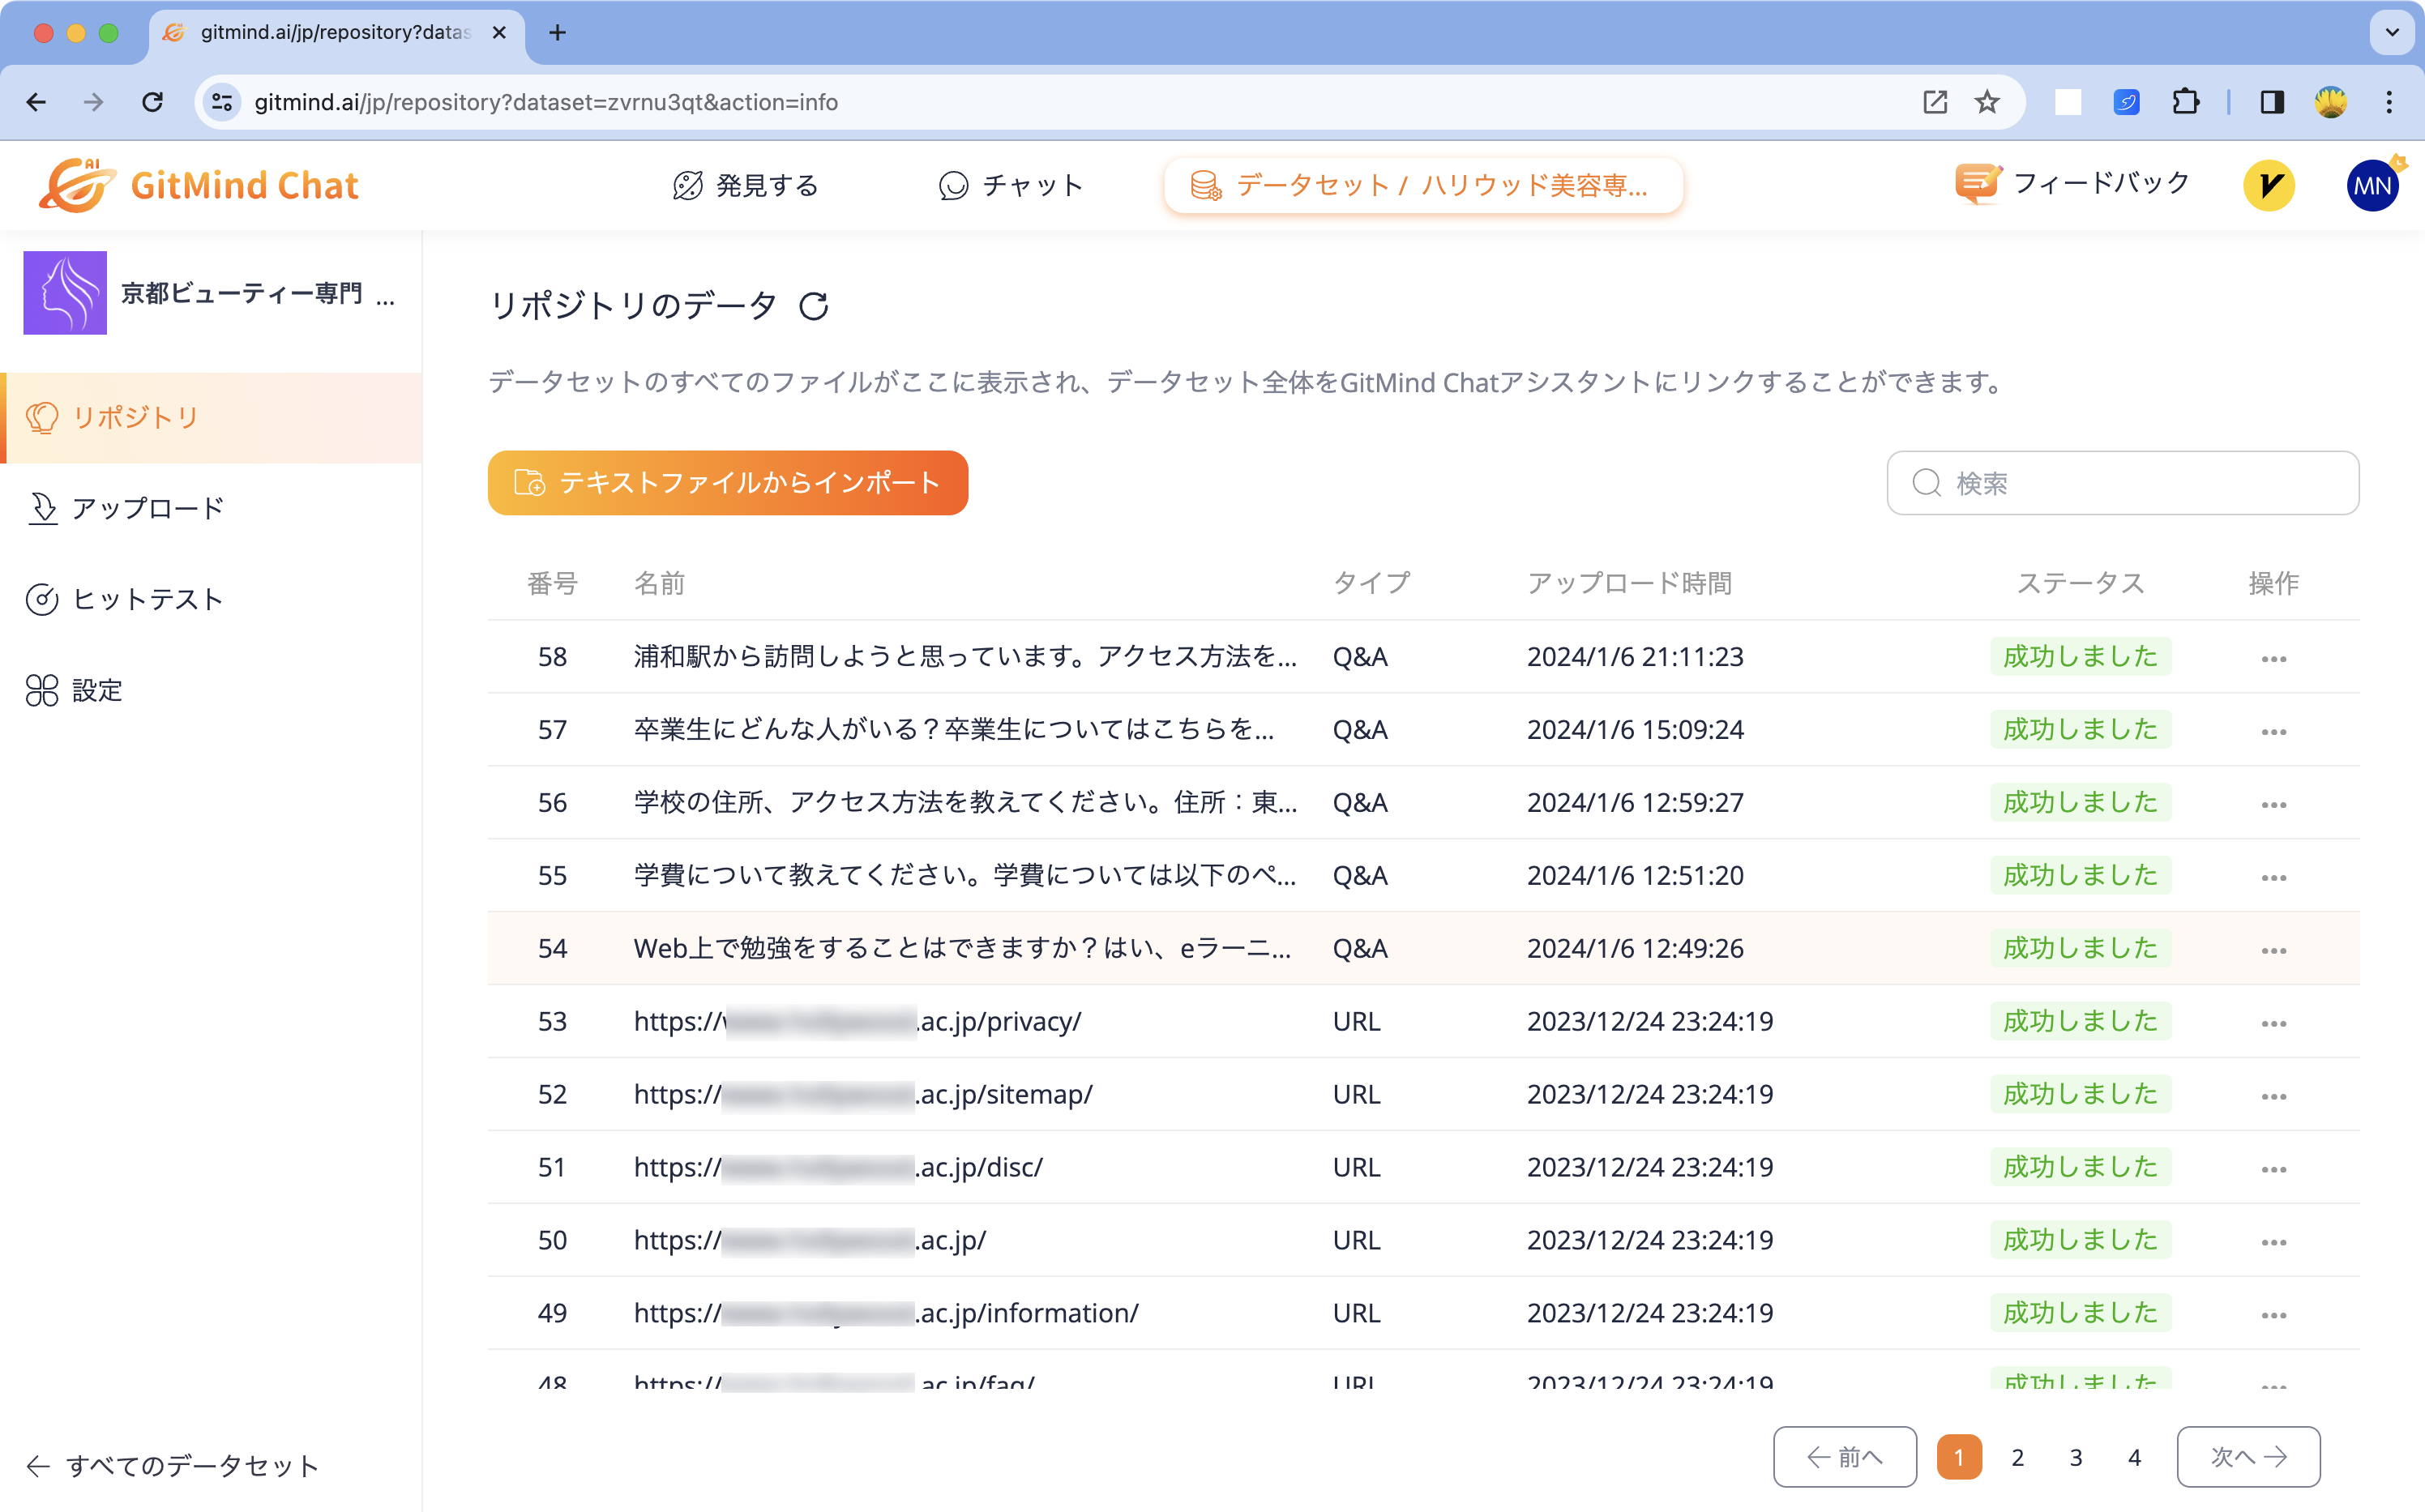Click the テキストファイルからインポート button
Image resolution: width=2425 pixels, height=1512 pixels.
727,483
